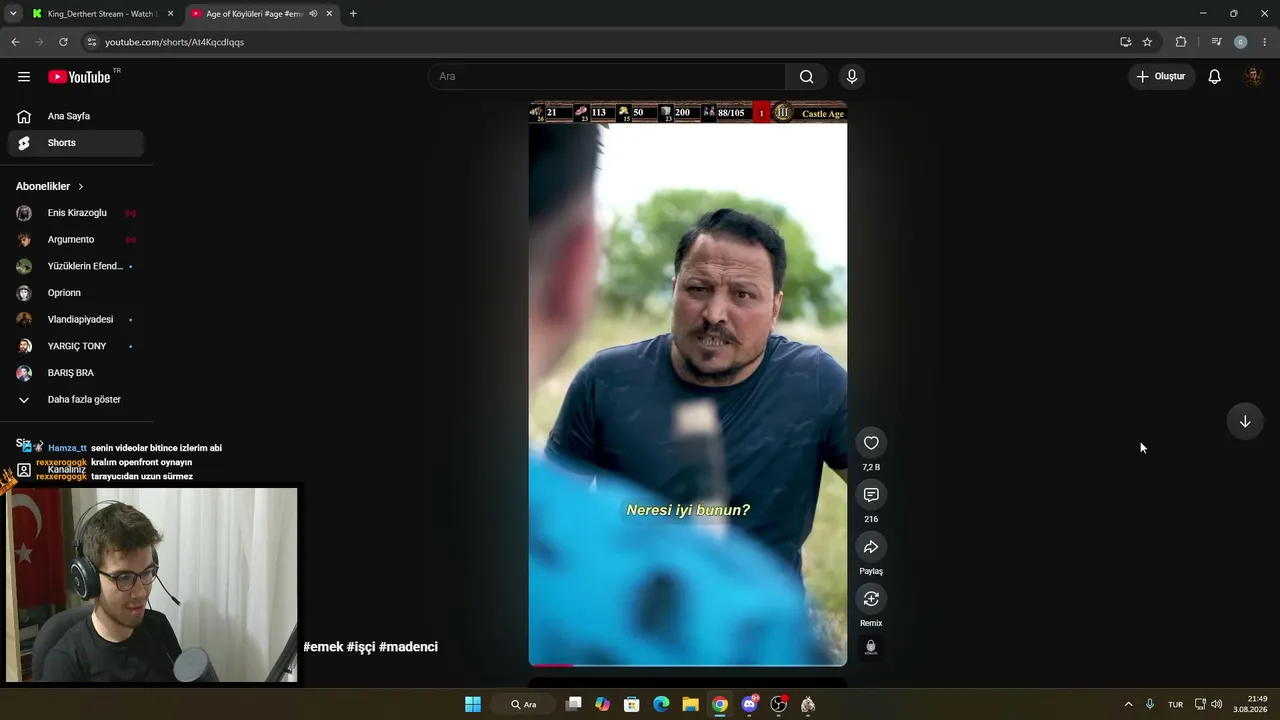The height and width of the screenshot is (720, 1280).
Task: Click the Oluştur create button
Action: 1161,77
